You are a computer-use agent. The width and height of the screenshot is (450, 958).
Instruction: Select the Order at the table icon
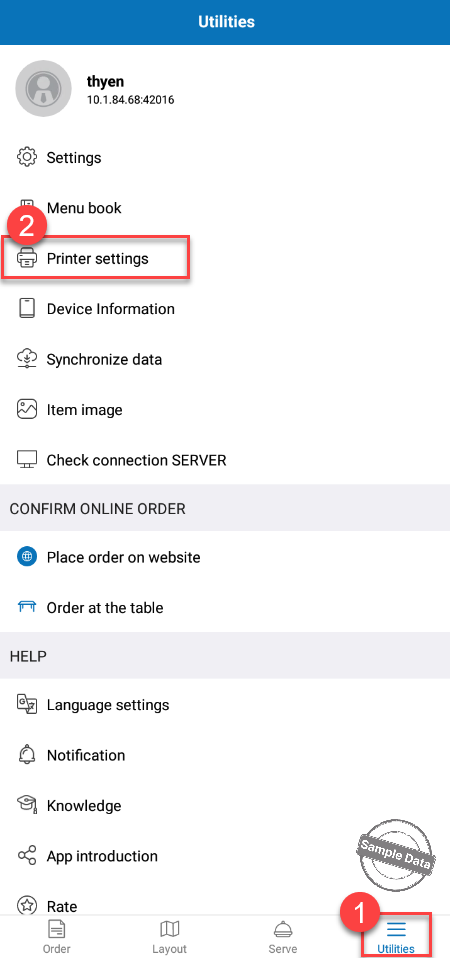click(x=27, y=607)
